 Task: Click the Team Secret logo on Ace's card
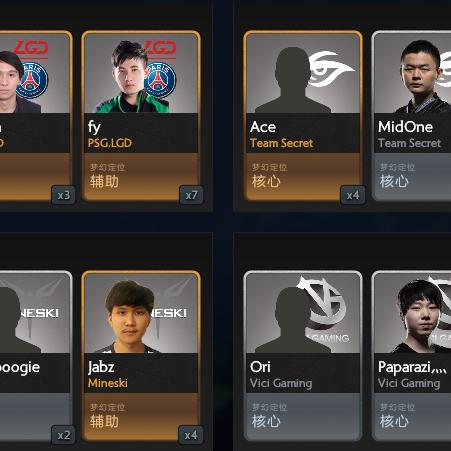pos(331,69)
